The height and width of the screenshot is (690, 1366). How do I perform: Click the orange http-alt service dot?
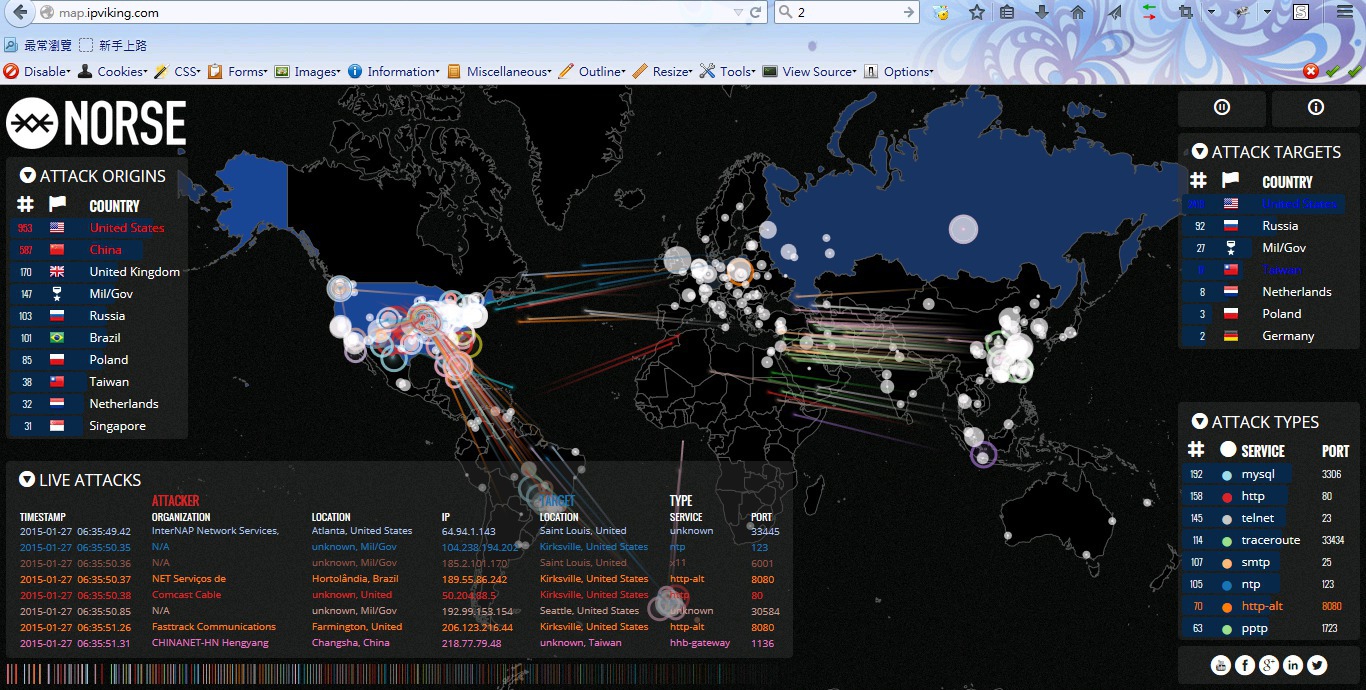click(1227, 607)
